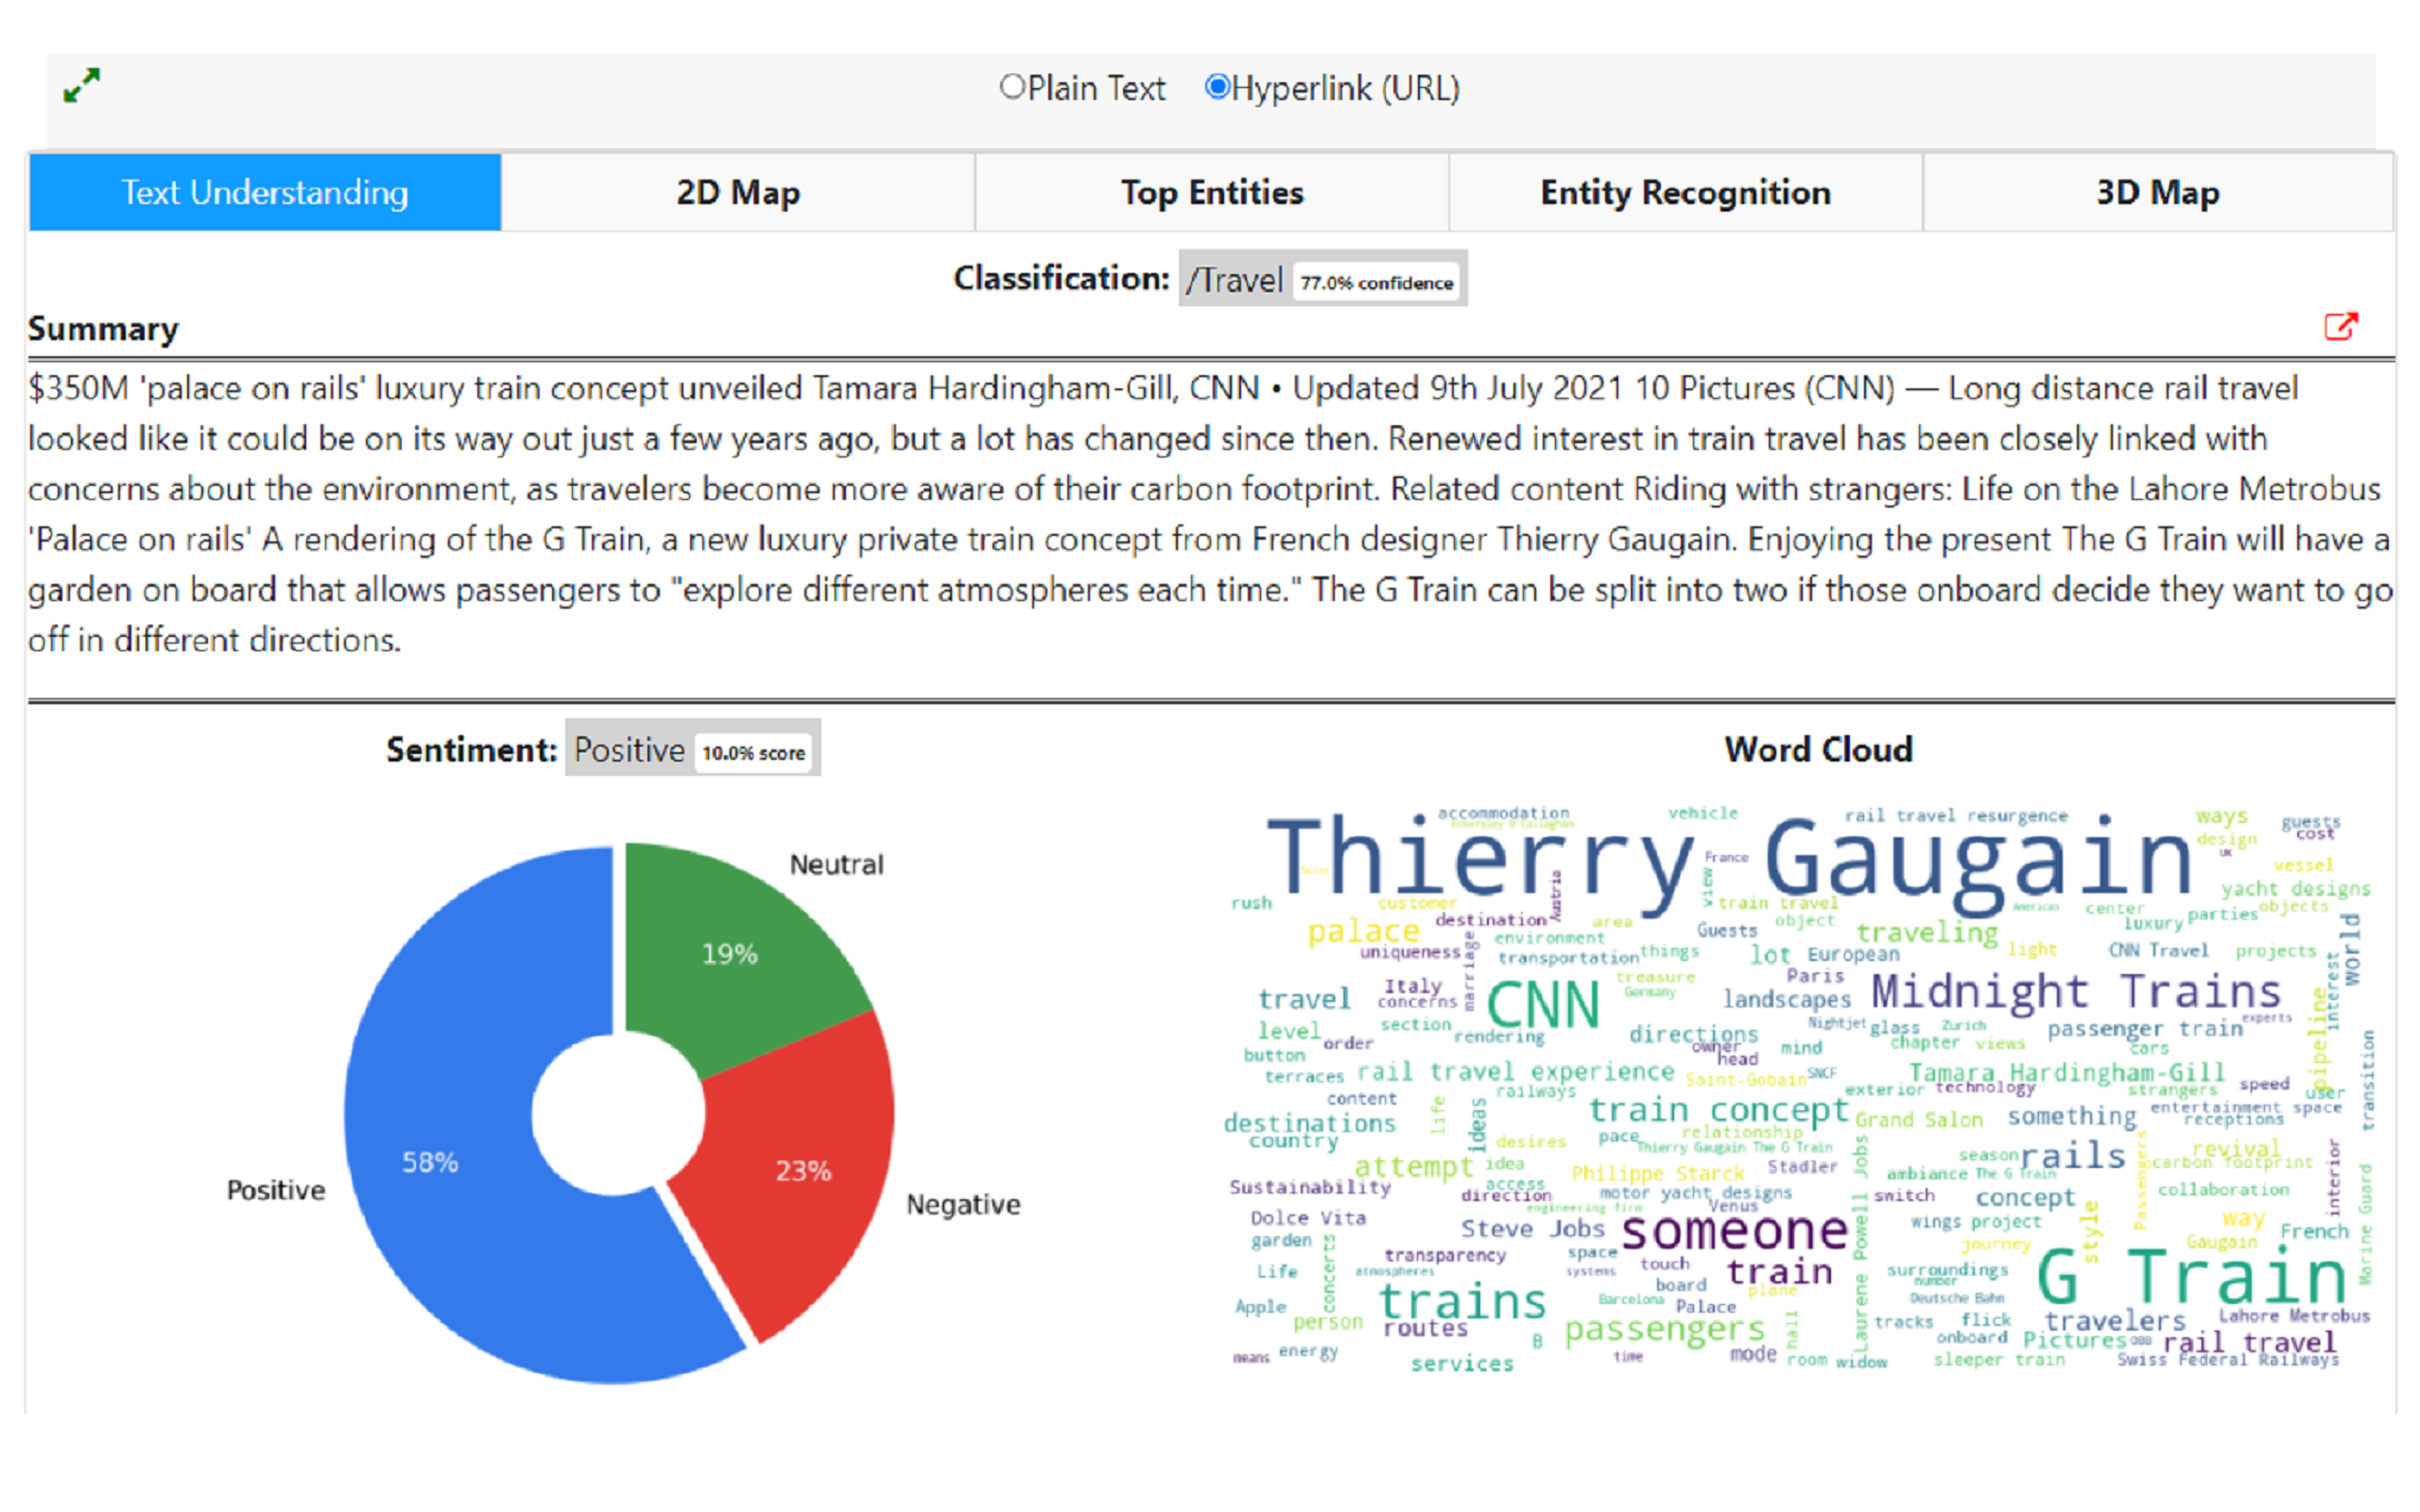
Task: Click the green expand fullscreen arrows icon
Action: [x=82, y=85]
